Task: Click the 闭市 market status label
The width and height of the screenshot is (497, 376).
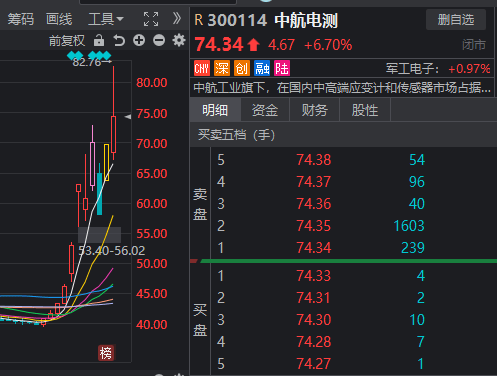Action: coord(474,45)
